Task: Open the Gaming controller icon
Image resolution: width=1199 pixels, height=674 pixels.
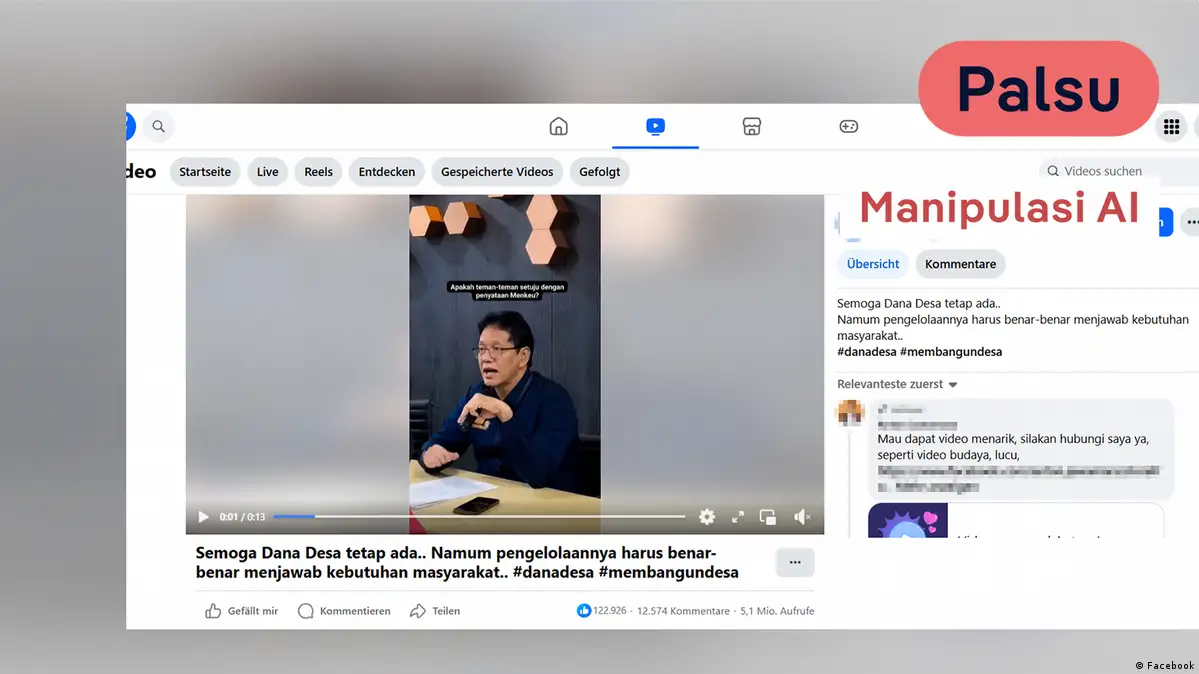Action: tap(848, 126)
